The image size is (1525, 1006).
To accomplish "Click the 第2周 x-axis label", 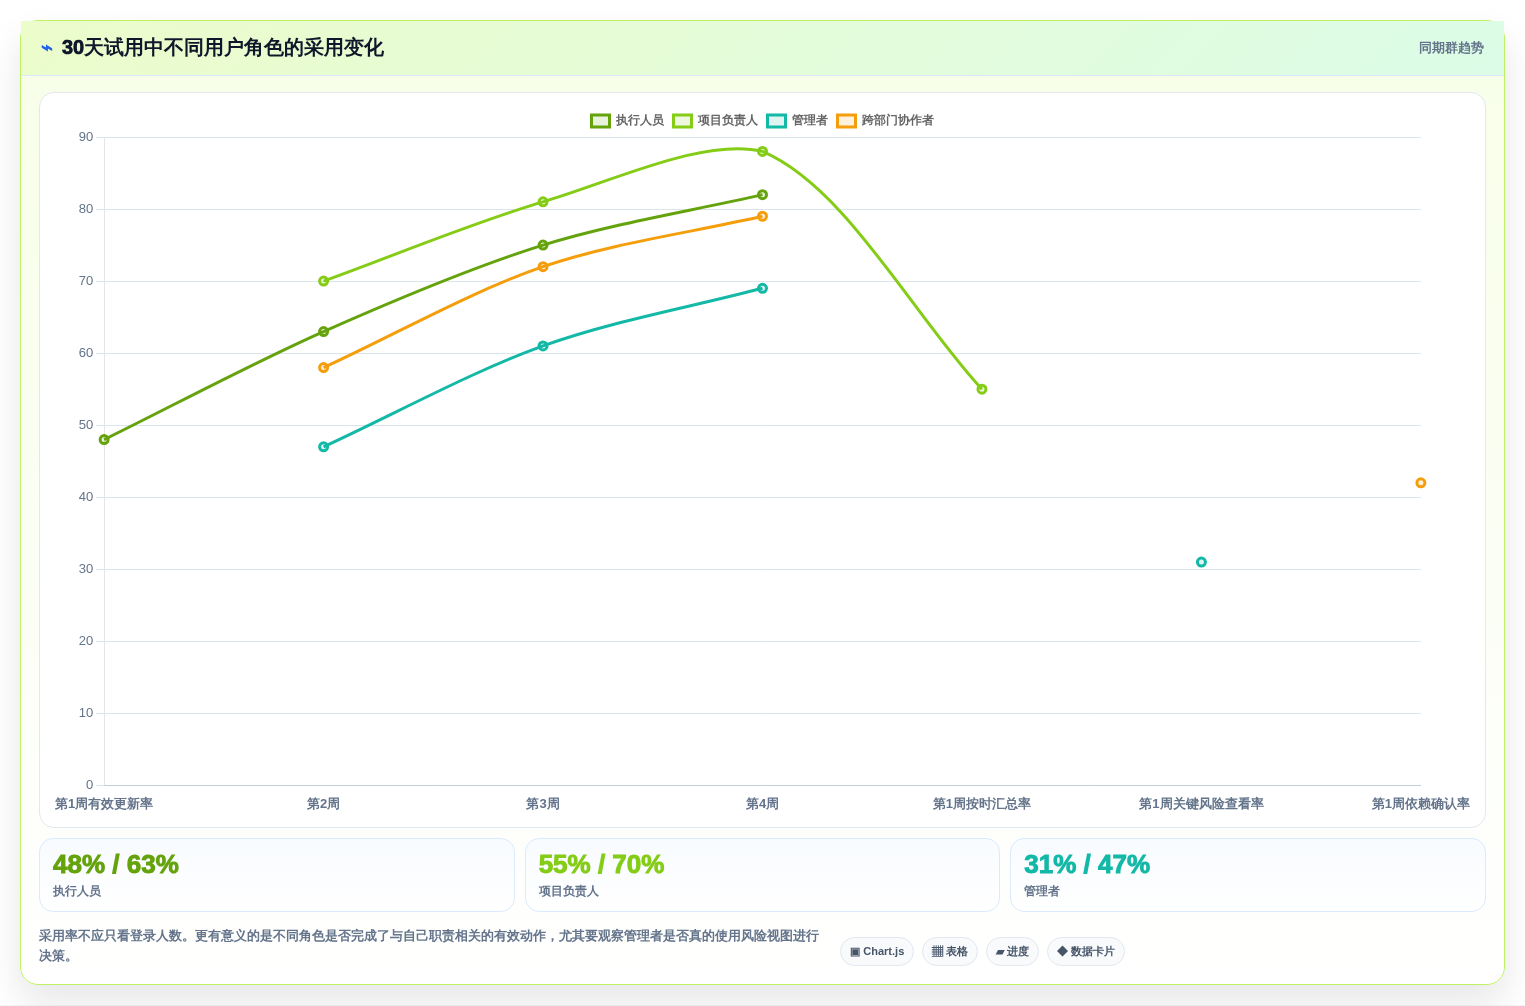I will pyautogui.click(x=323, y=804).
